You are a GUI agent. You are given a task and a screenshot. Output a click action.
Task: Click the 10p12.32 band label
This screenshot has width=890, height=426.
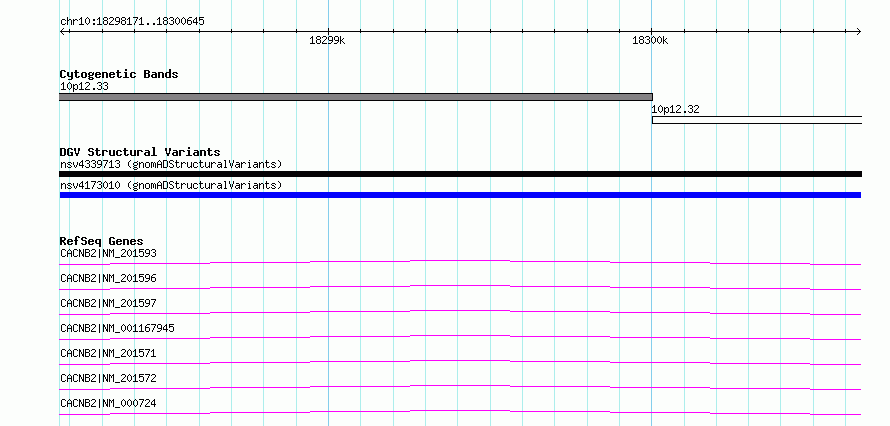pos(675,109)
